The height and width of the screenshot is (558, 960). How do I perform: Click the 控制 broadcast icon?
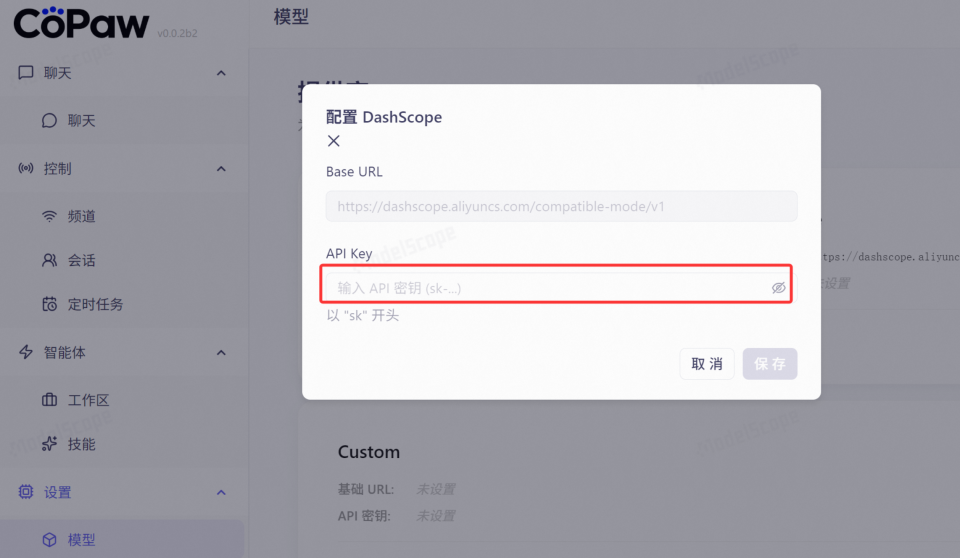[x=26, y=168]
